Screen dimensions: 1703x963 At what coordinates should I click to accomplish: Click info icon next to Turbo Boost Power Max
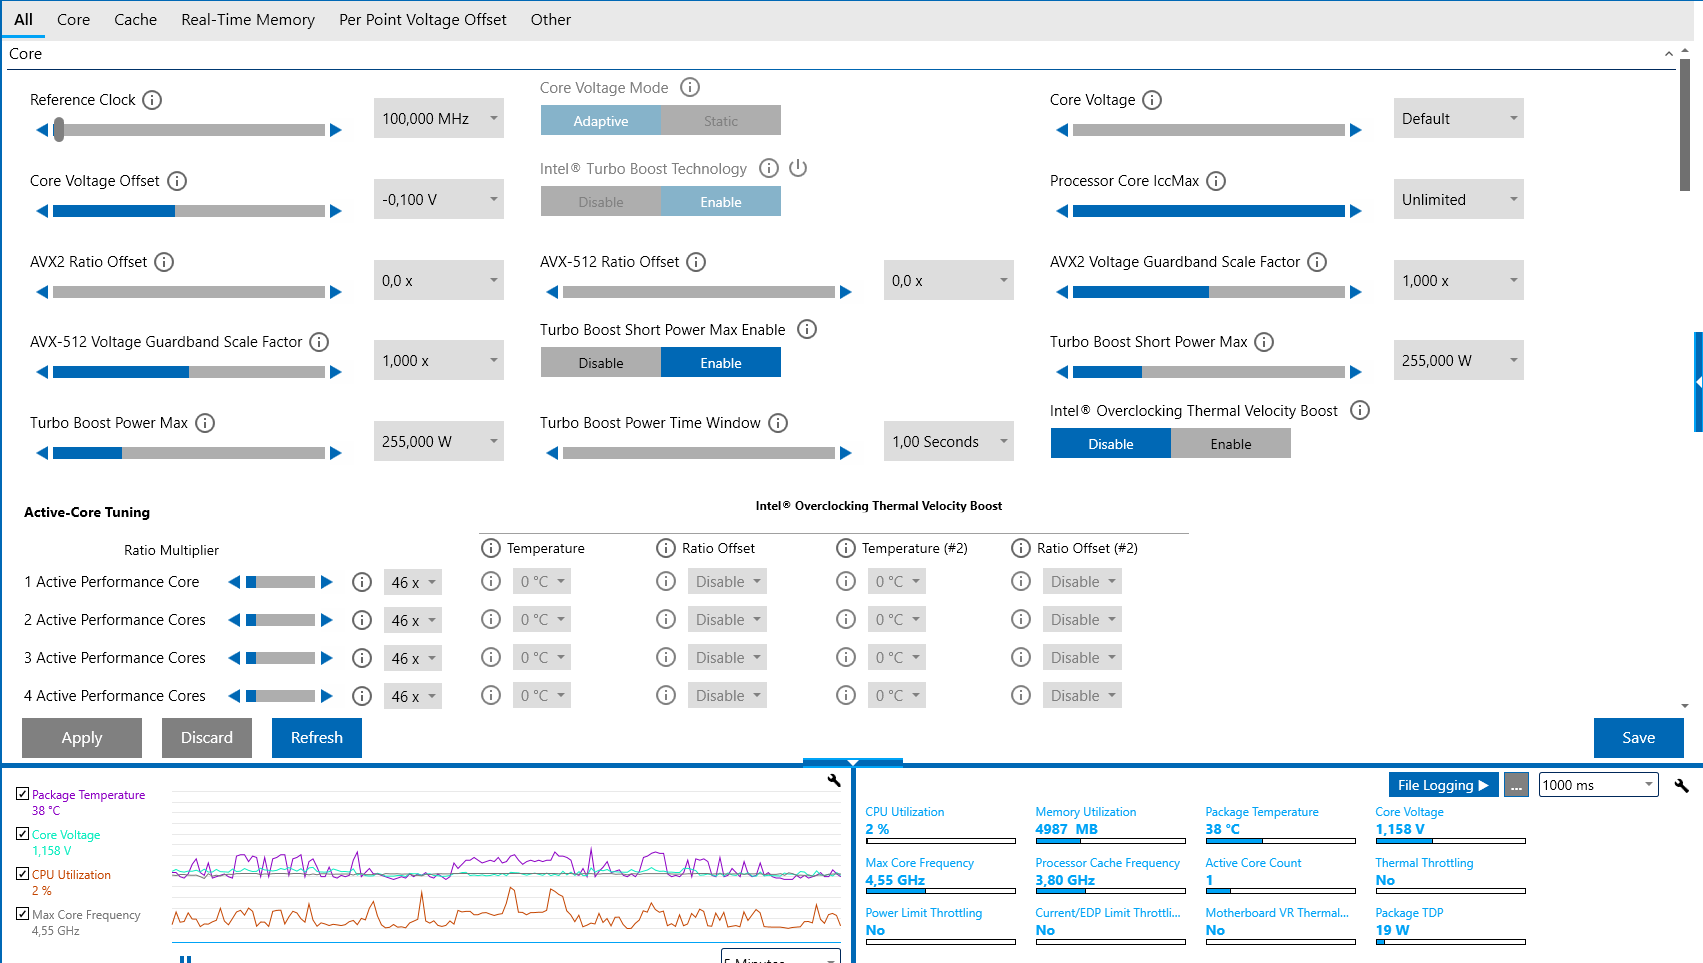pyautogui.click(x=205, y=423)
